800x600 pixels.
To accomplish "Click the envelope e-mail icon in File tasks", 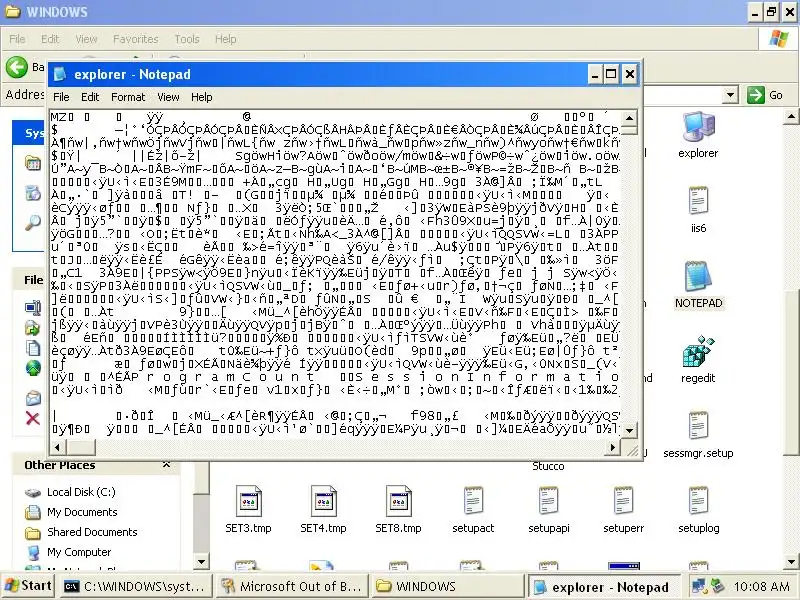I will (33, 397).
